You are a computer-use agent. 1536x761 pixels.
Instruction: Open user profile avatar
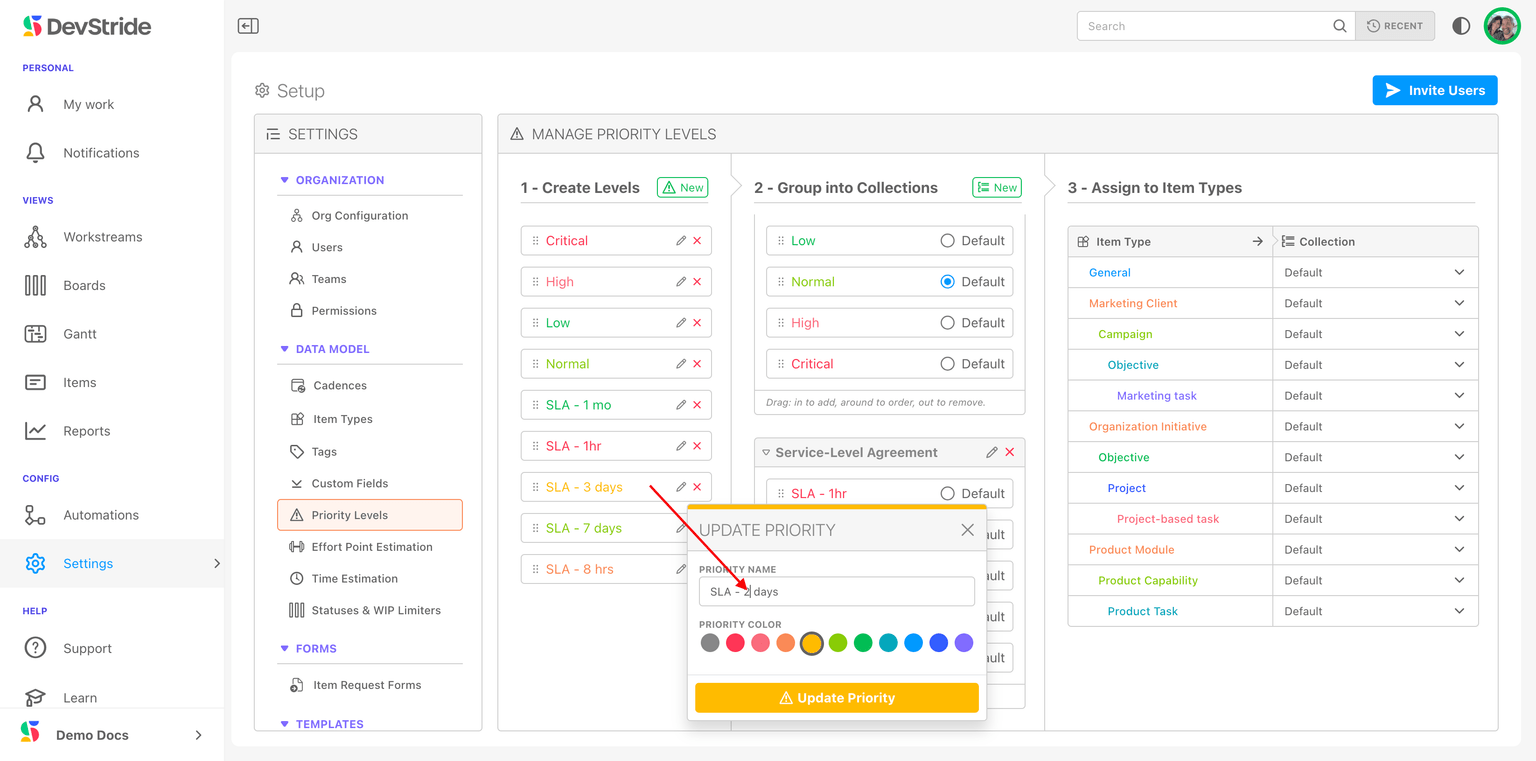(x=1502, y=26)
